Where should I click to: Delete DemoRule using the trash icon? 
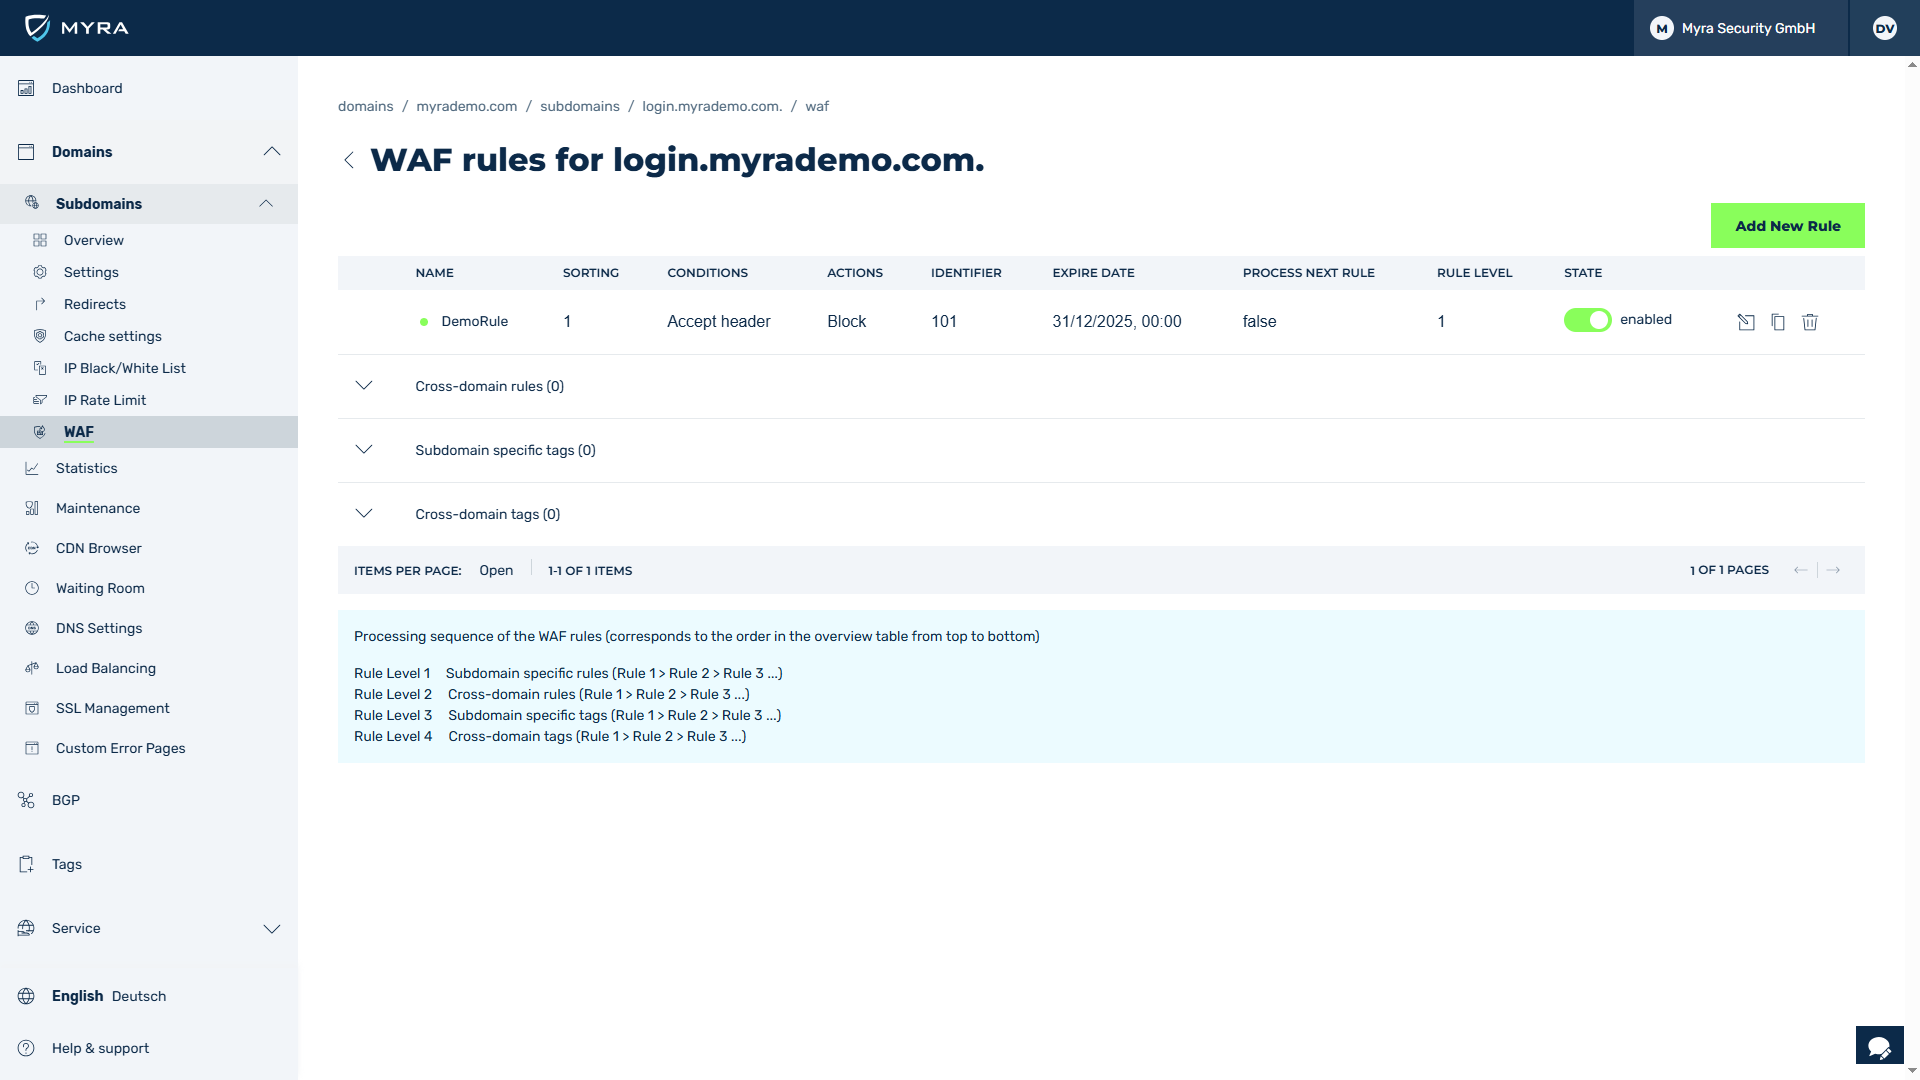1810,322
